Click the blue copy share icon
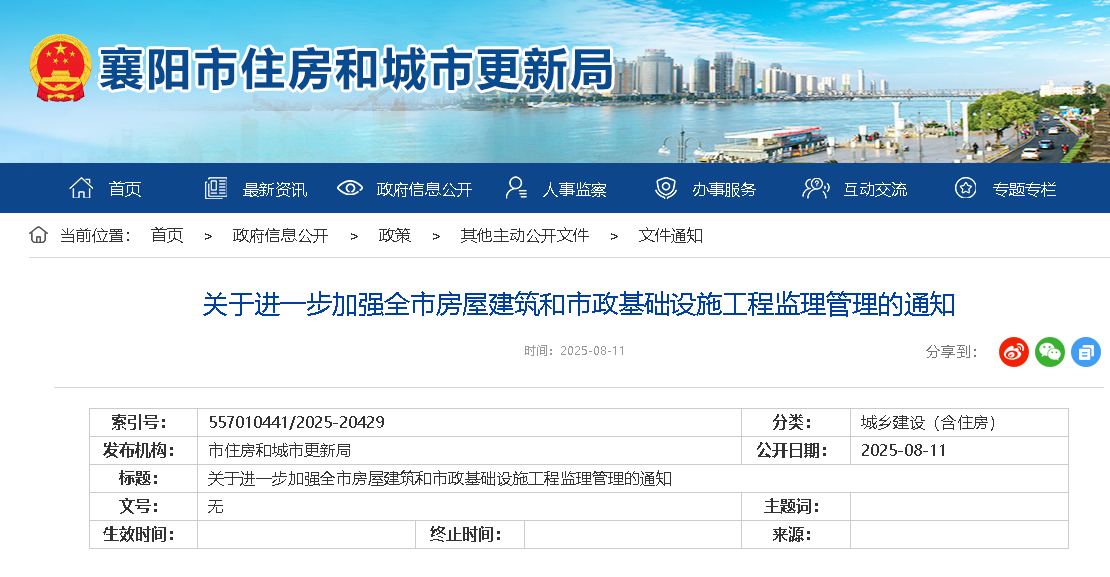 (1085, 351)
